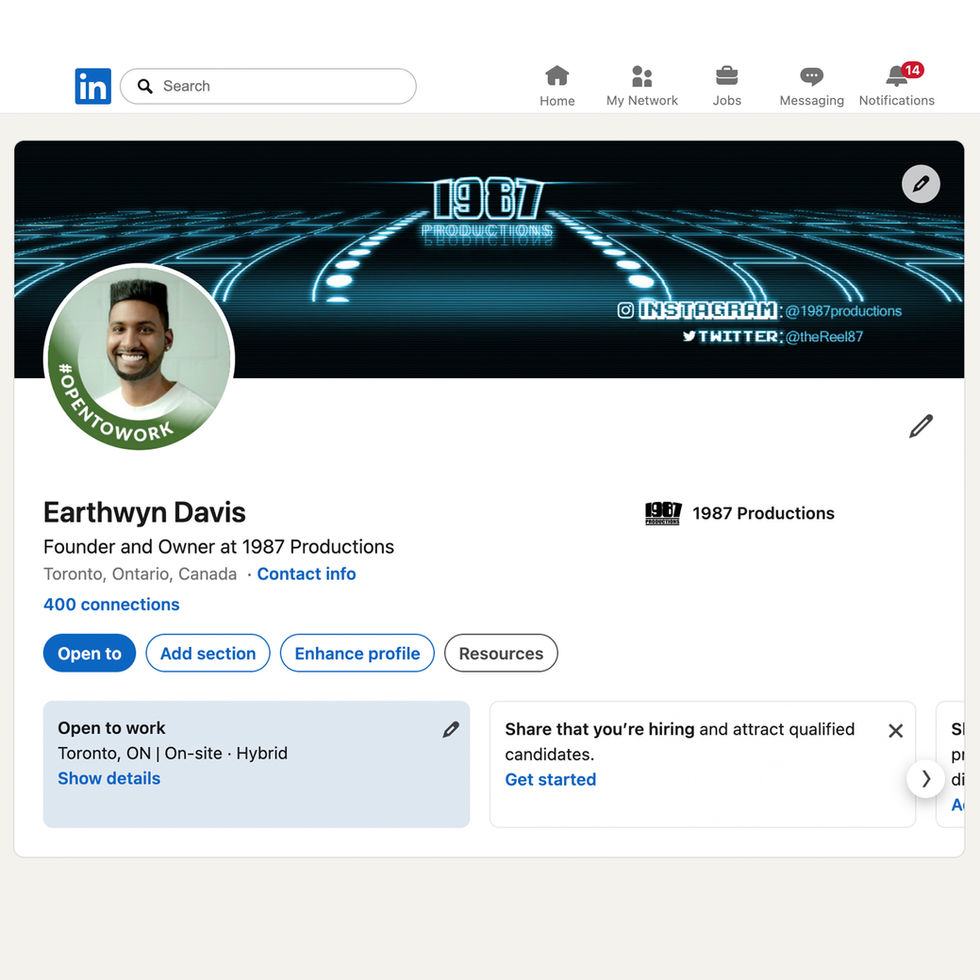
Task: Open the Jobs page
Action: (727, 86)
